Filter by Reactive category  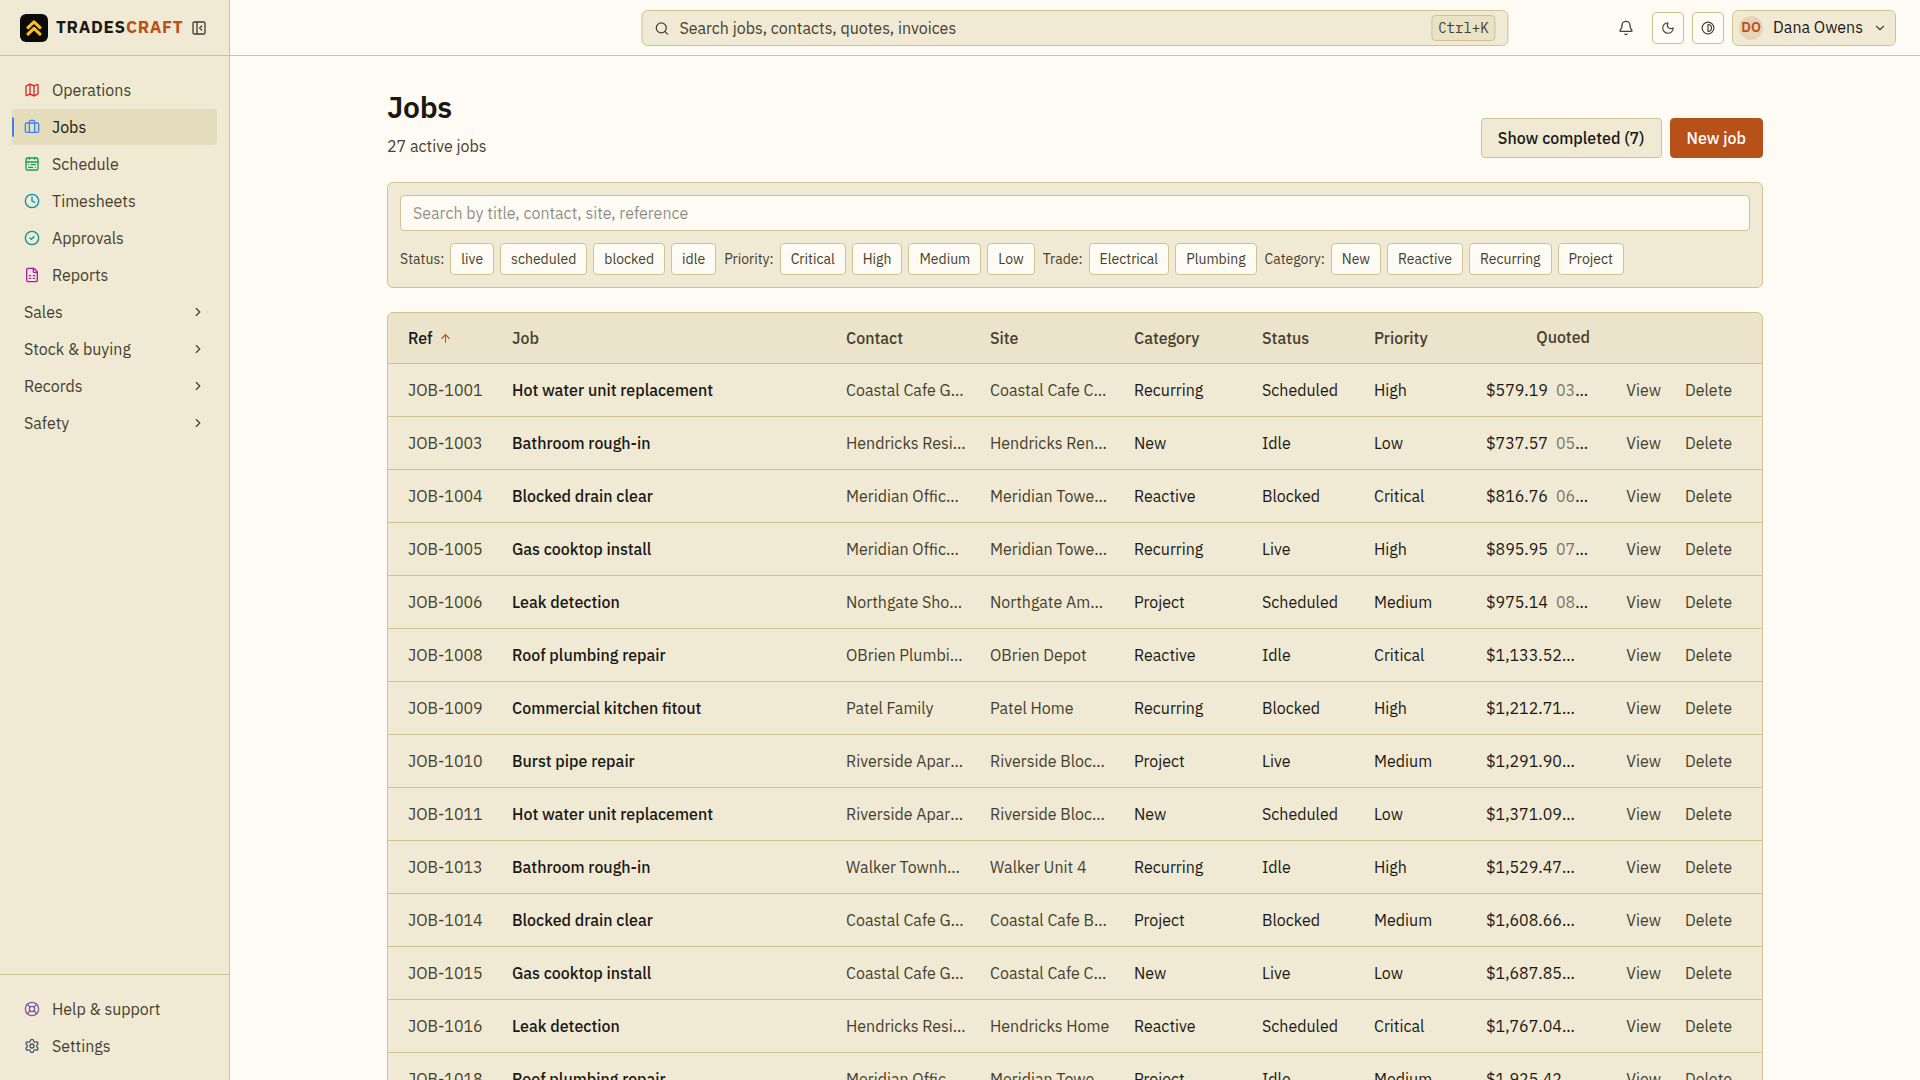1425,259
